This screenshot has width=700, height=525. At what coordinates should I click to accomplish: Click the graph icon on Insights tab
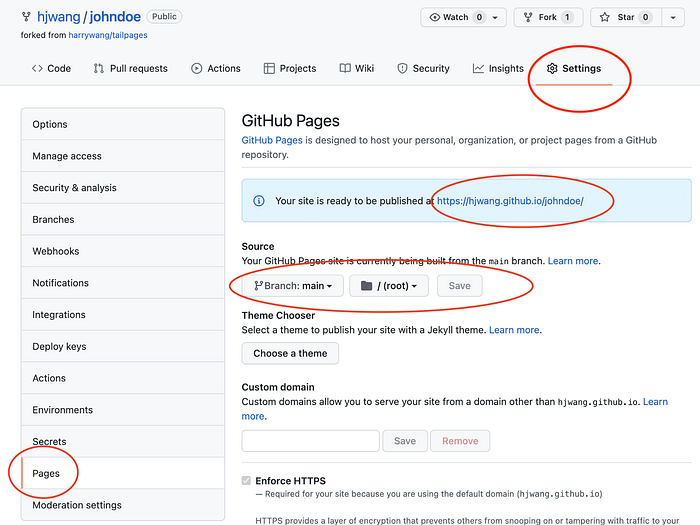click(x=478, y=68)
